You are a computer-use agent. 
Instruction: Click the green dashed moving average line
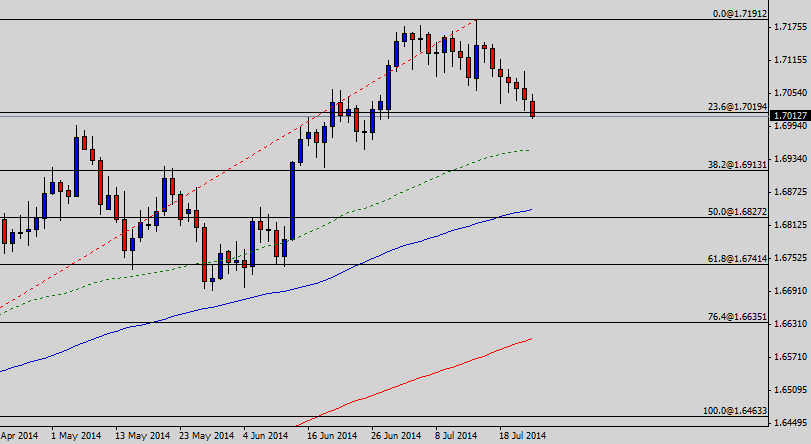click(400, 188)
